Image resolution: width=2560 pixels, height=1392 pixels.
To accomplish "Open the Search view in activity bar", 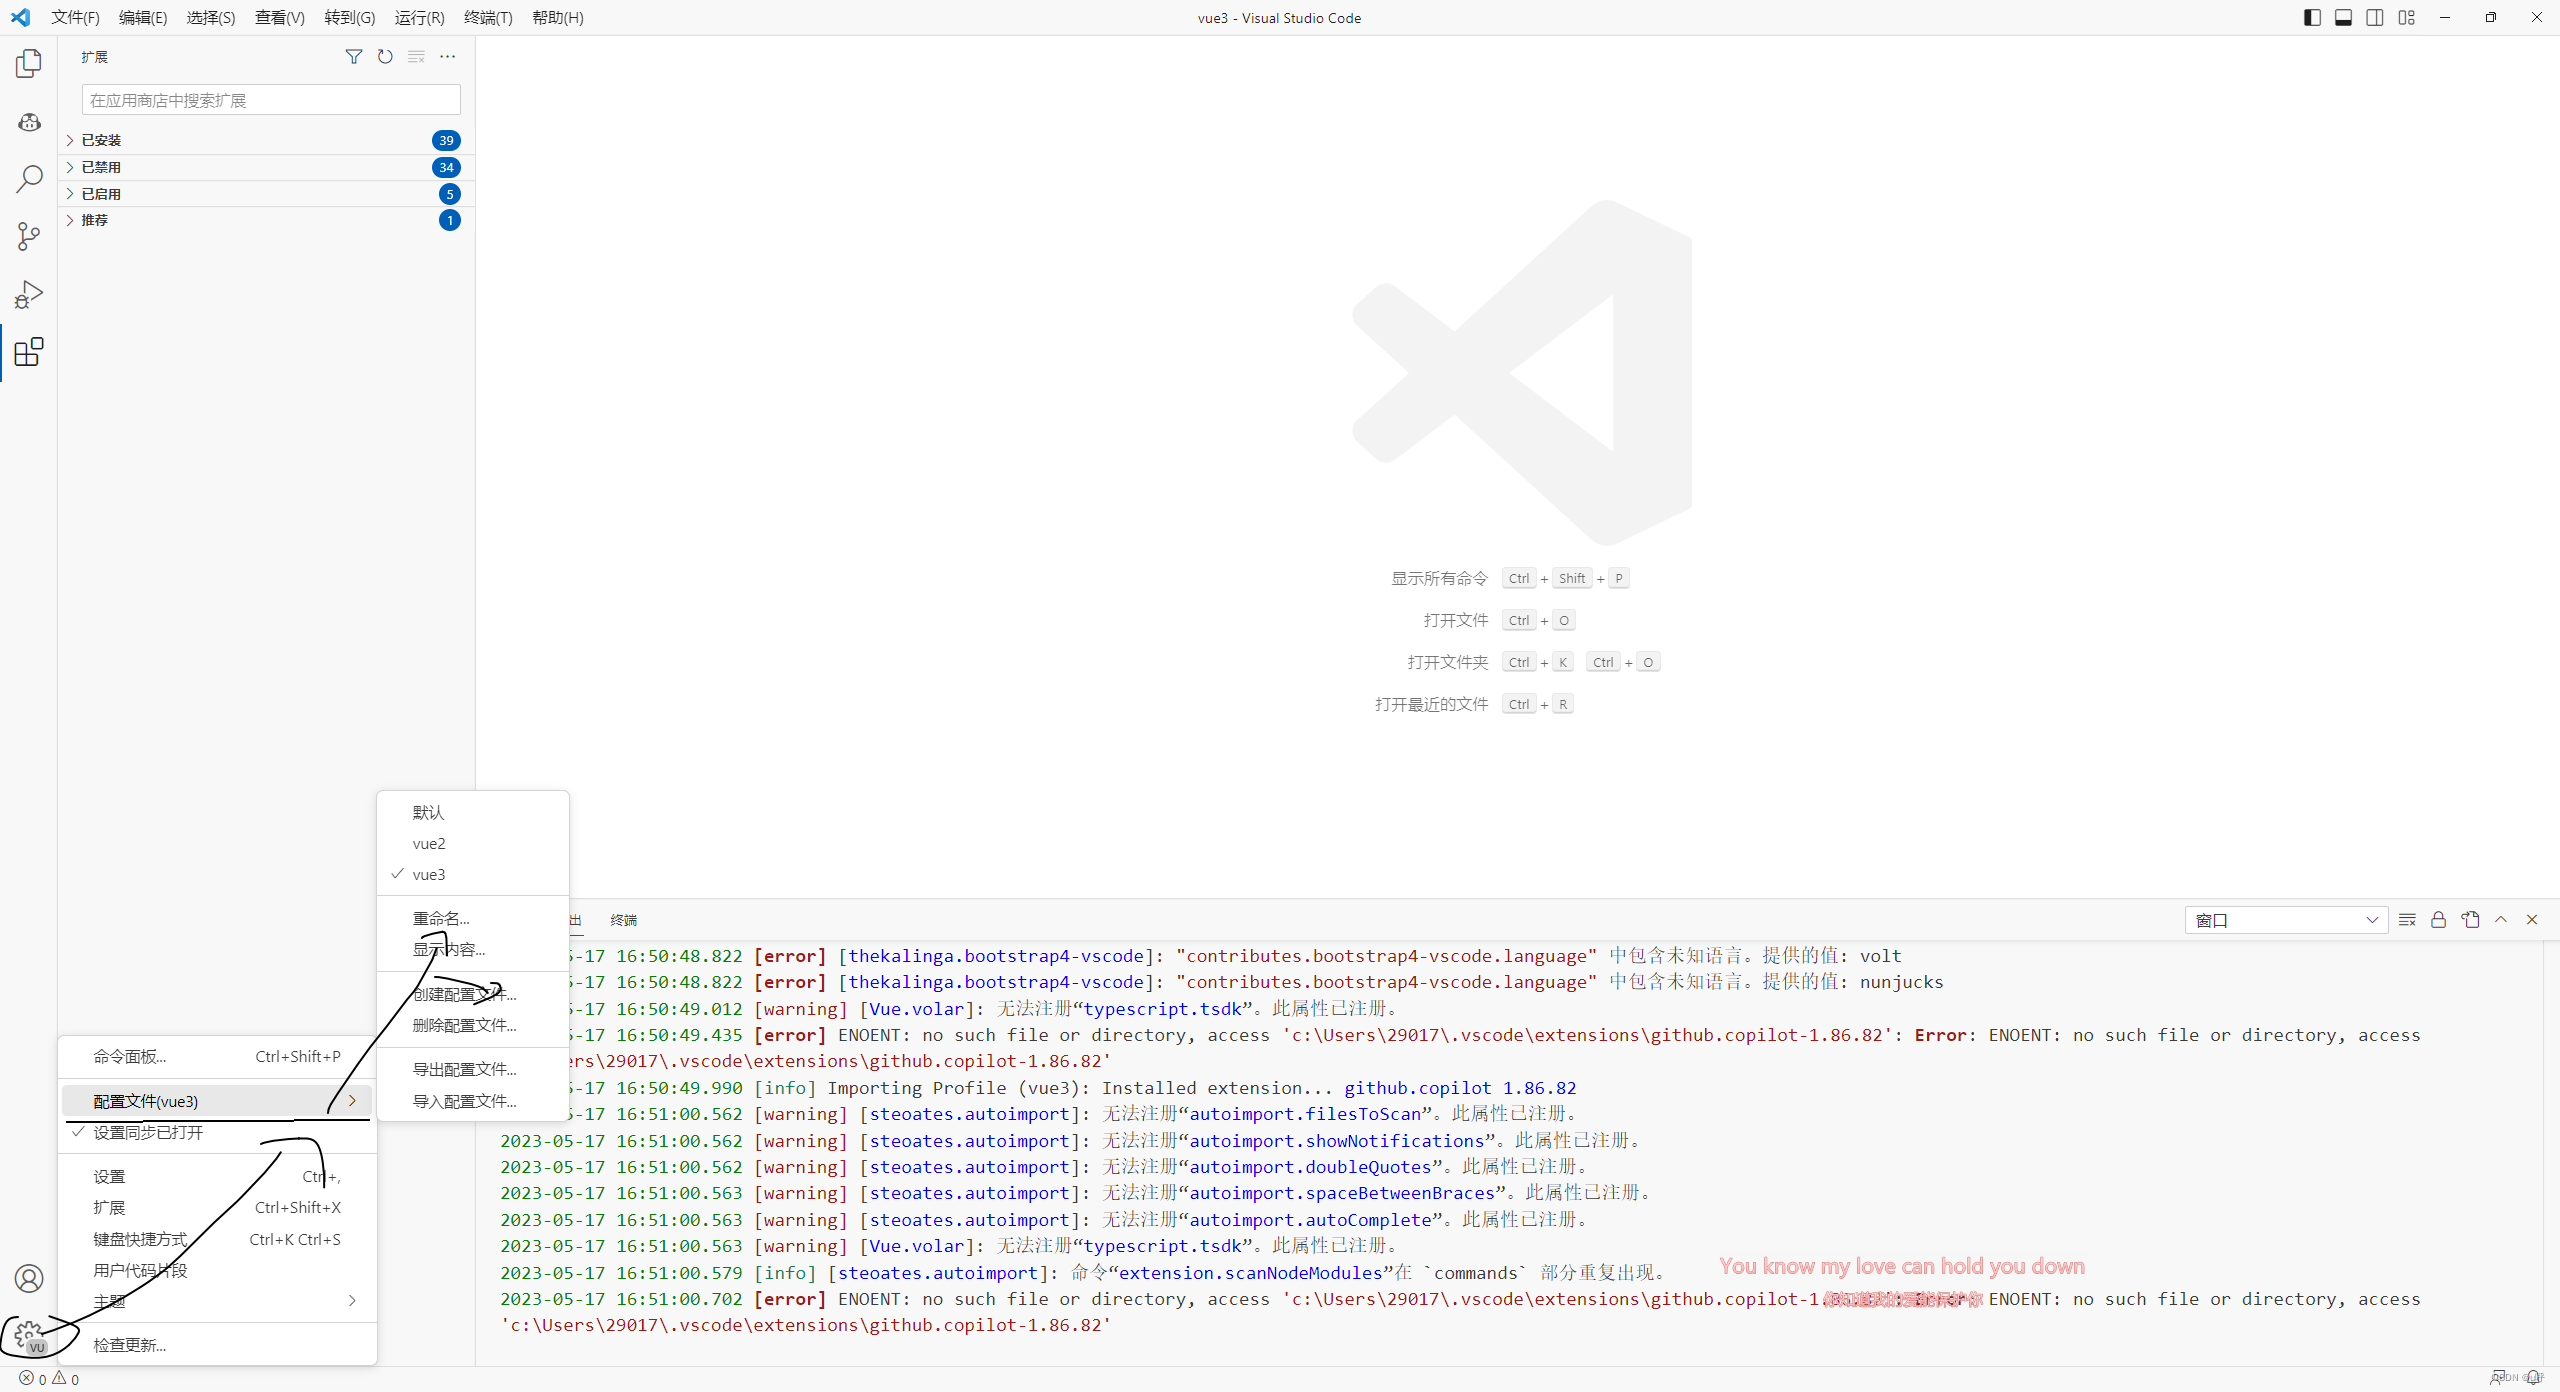I will (x=29, y=179).
